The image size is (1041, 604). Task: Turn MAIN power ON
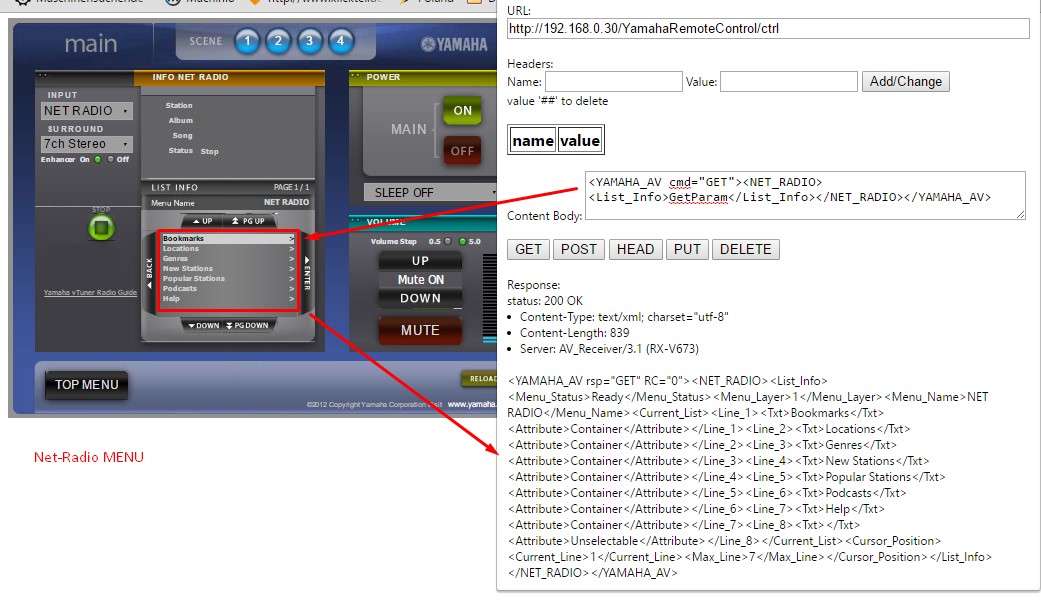pyautogui.click(x=462, y=111)
